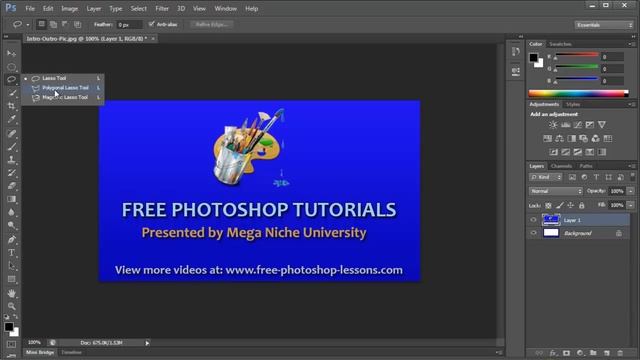The width and height of the screenshot is (640, 360).
Task: Open the status bar info arrow
Action: pos(147,343)
